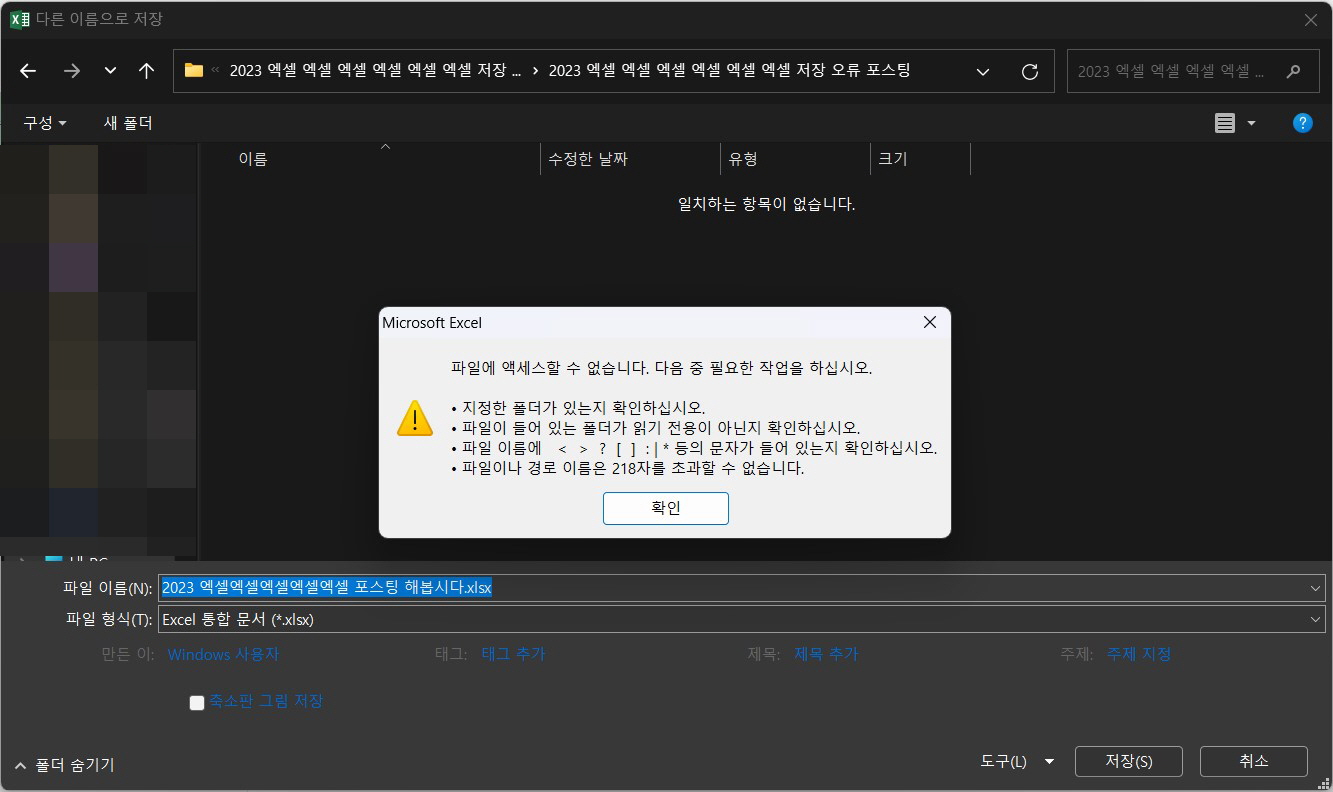Collapse folders with 폴더 숨기기
Image resolution: width=1333 pixels, height=792 pixels.
pyautogui.click(x=62, y=764)
